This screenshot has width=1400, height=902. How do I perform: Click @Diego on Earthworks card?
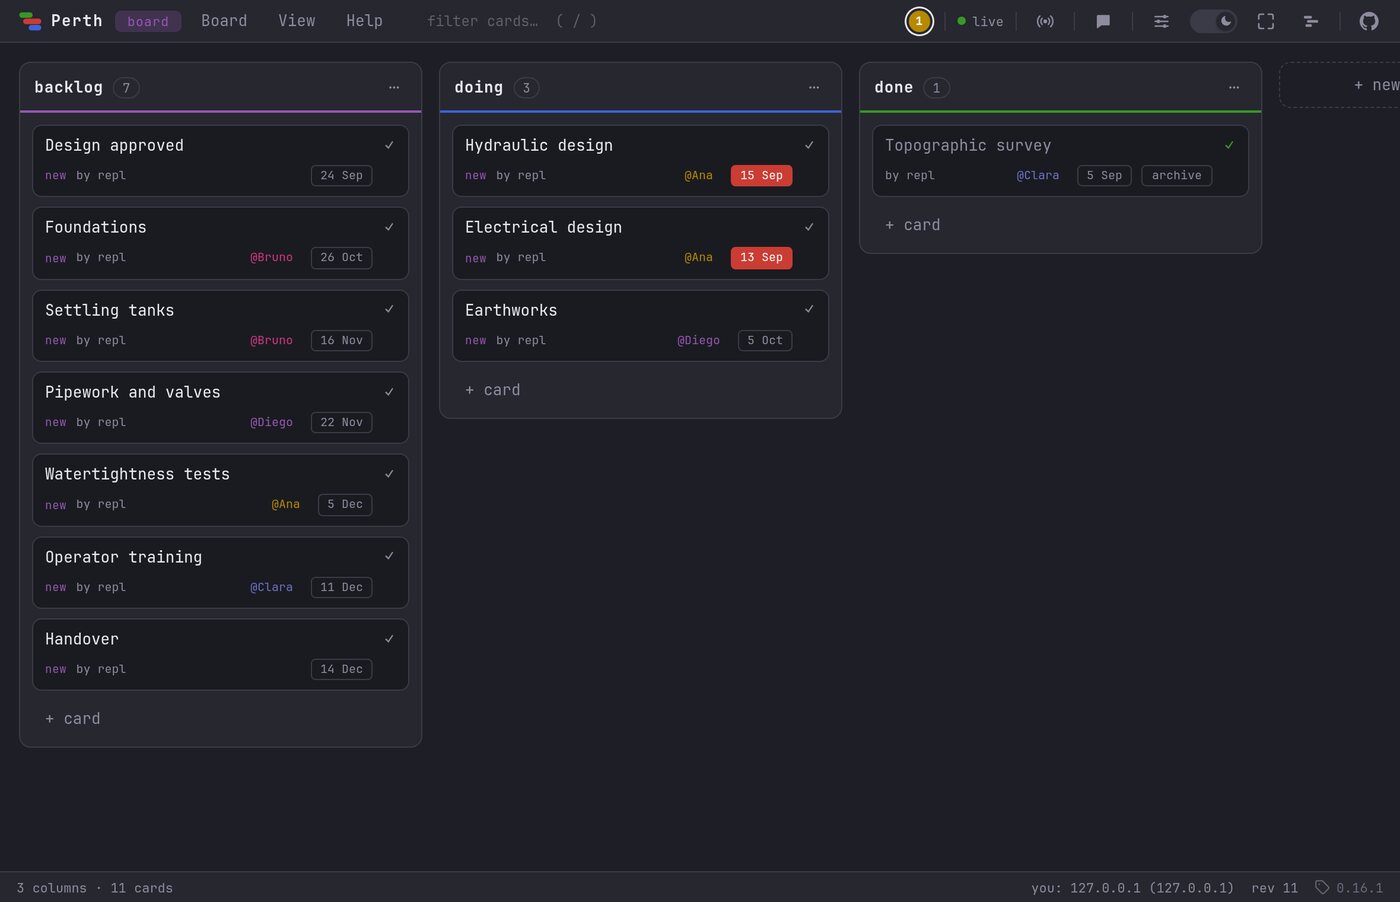tap(698, 340)
